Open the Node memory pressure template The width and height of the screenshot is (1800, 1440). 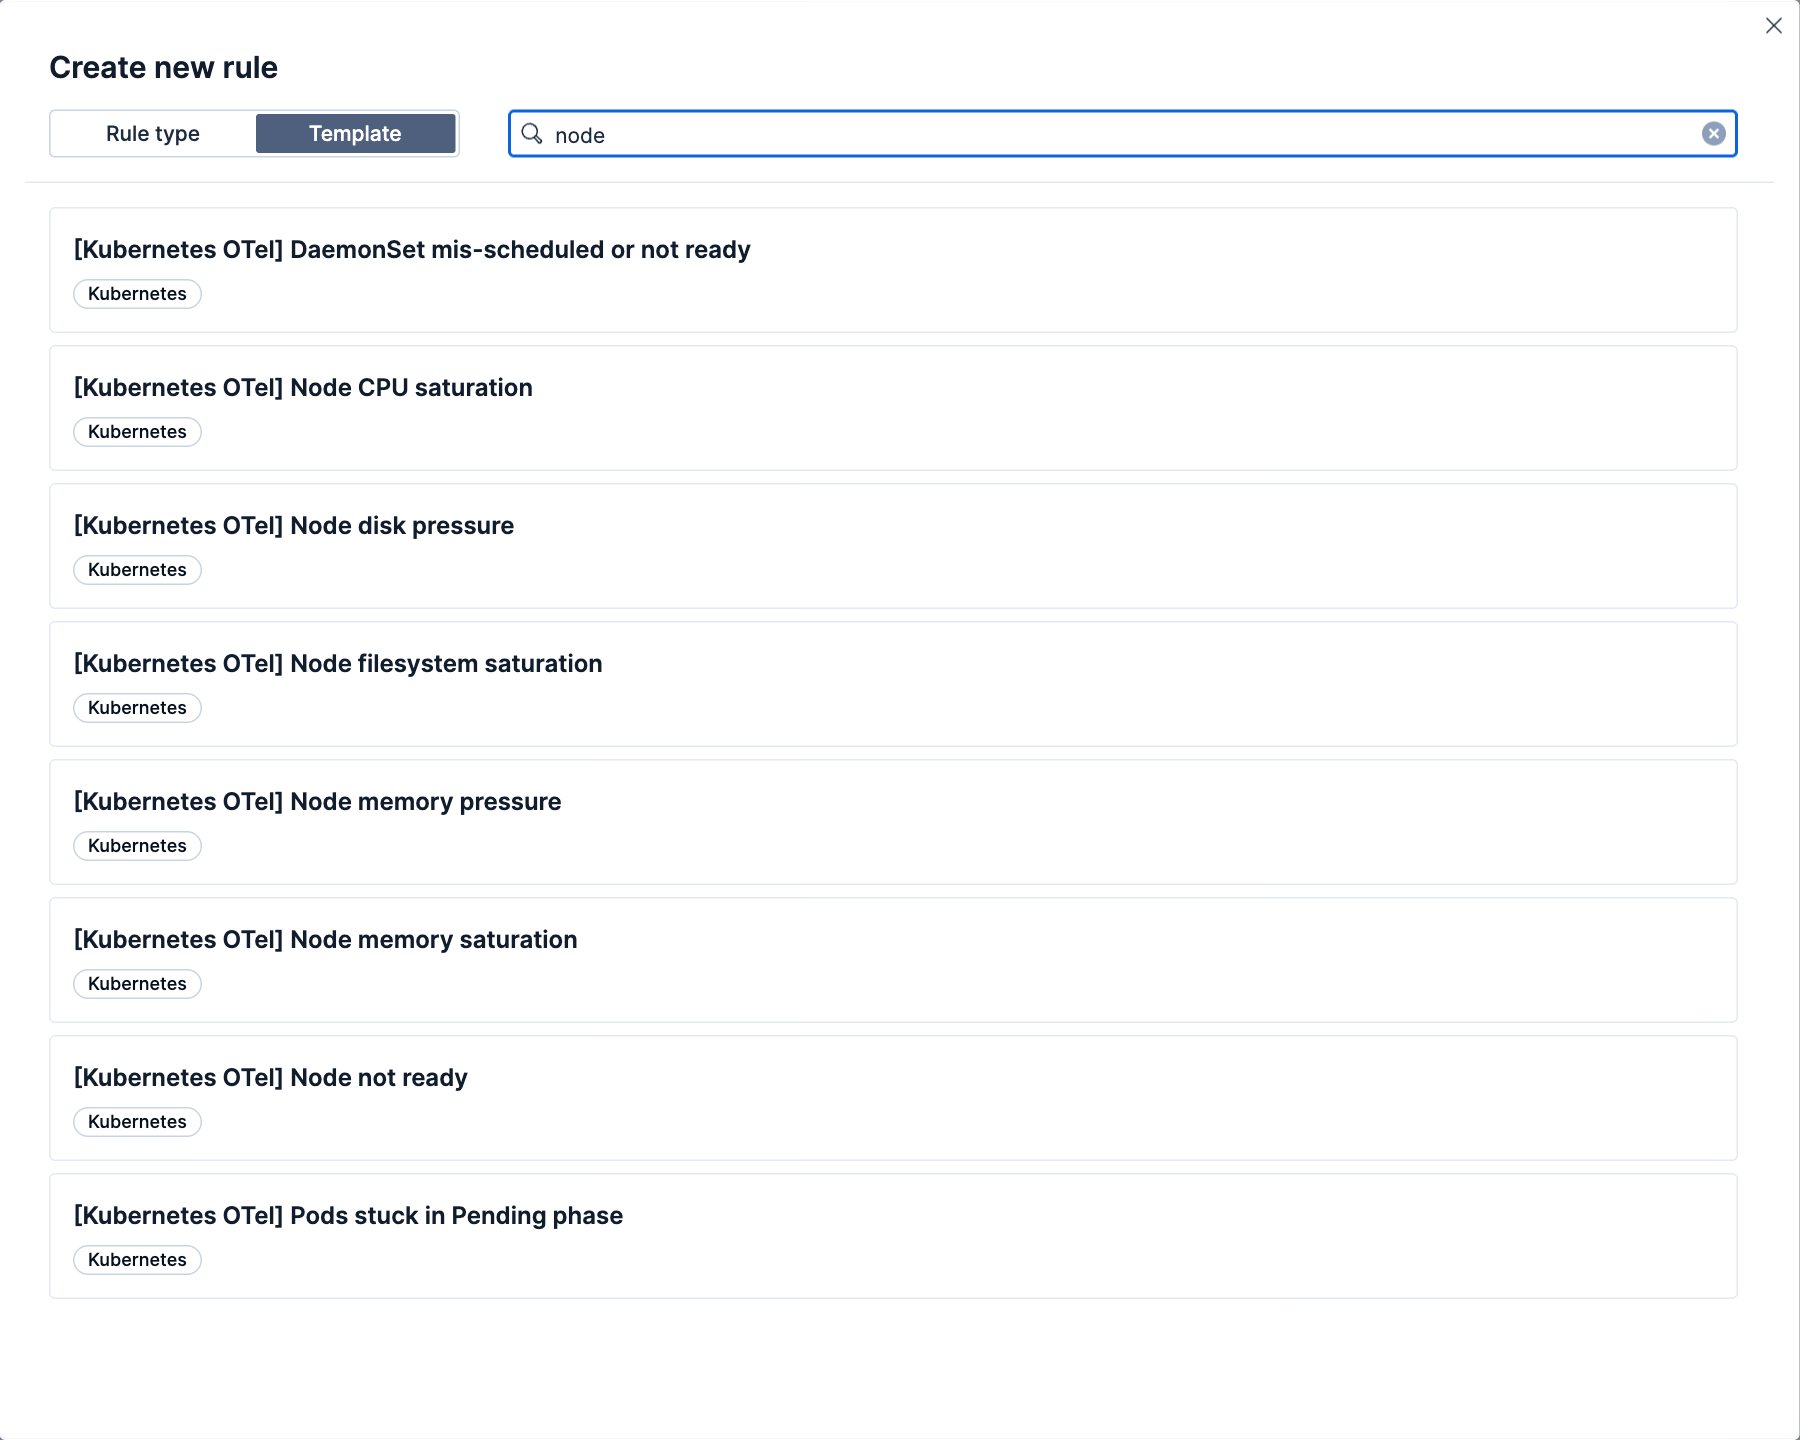pos(893,822)
